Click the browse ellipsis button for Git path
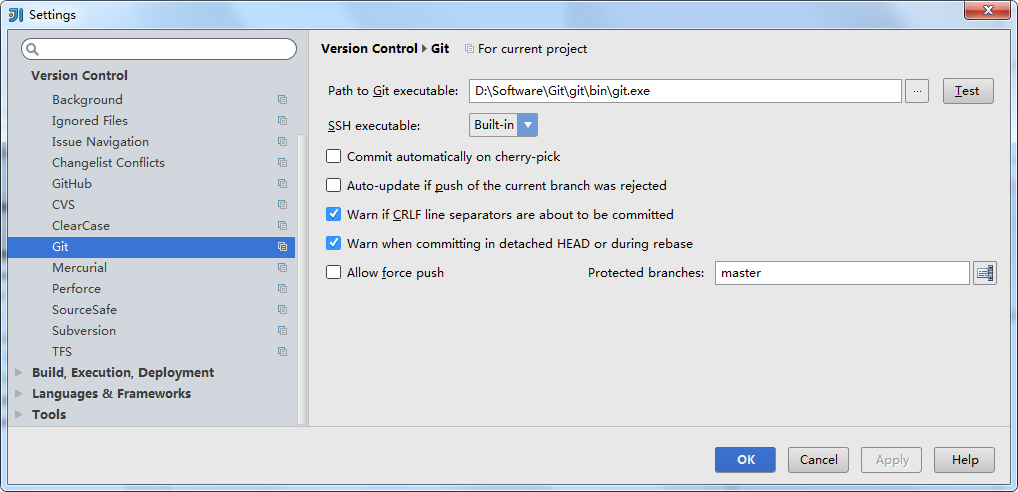Viewport: 1018px width, 492px height. pos(917,92)
